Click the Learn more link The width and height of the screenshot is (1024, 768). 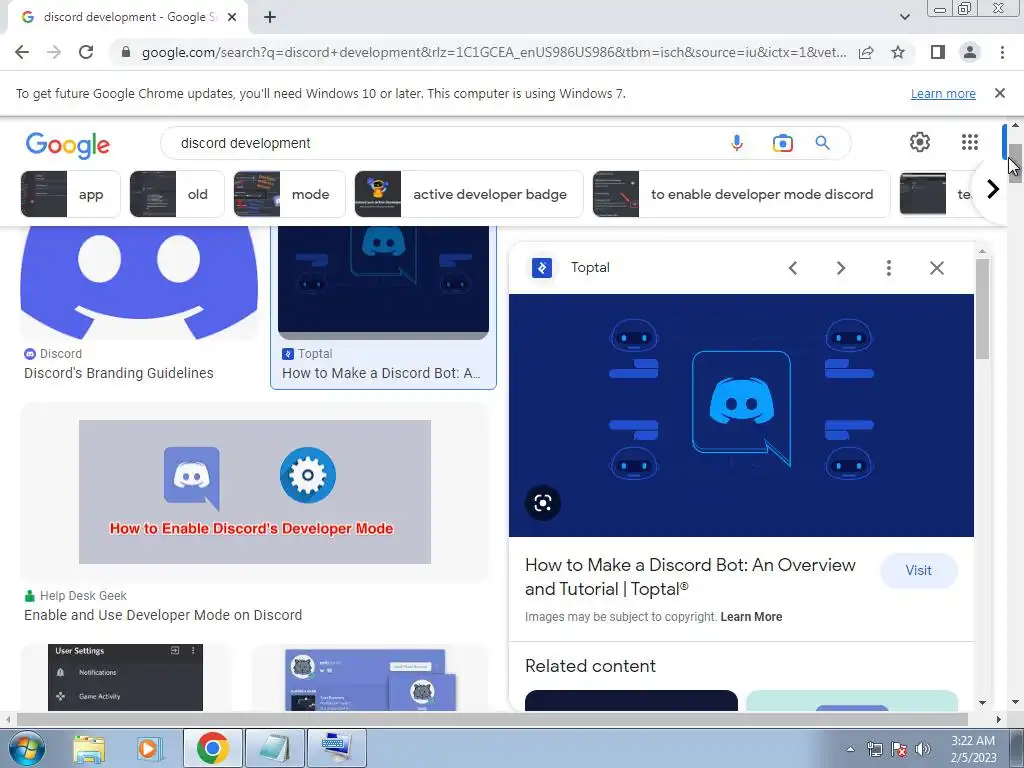click(943, 93)
